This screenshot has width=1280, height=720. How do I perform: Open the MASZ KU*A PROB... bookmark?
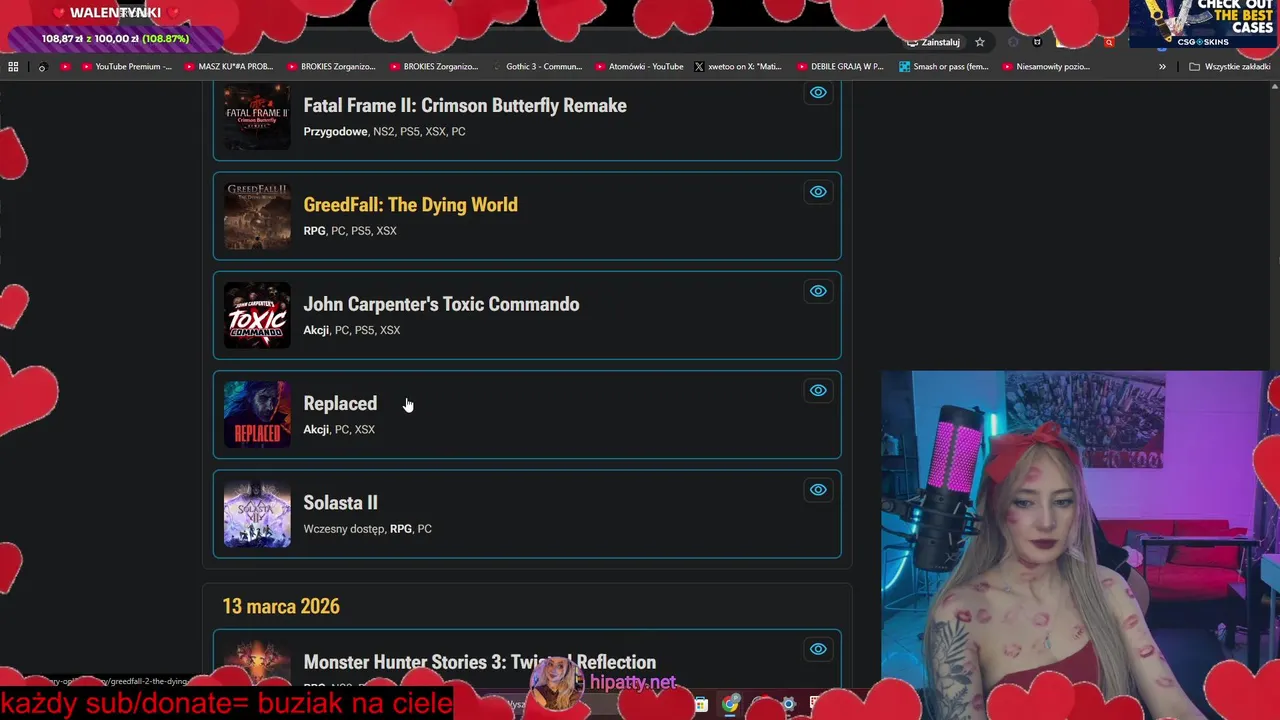coord(229,67)
